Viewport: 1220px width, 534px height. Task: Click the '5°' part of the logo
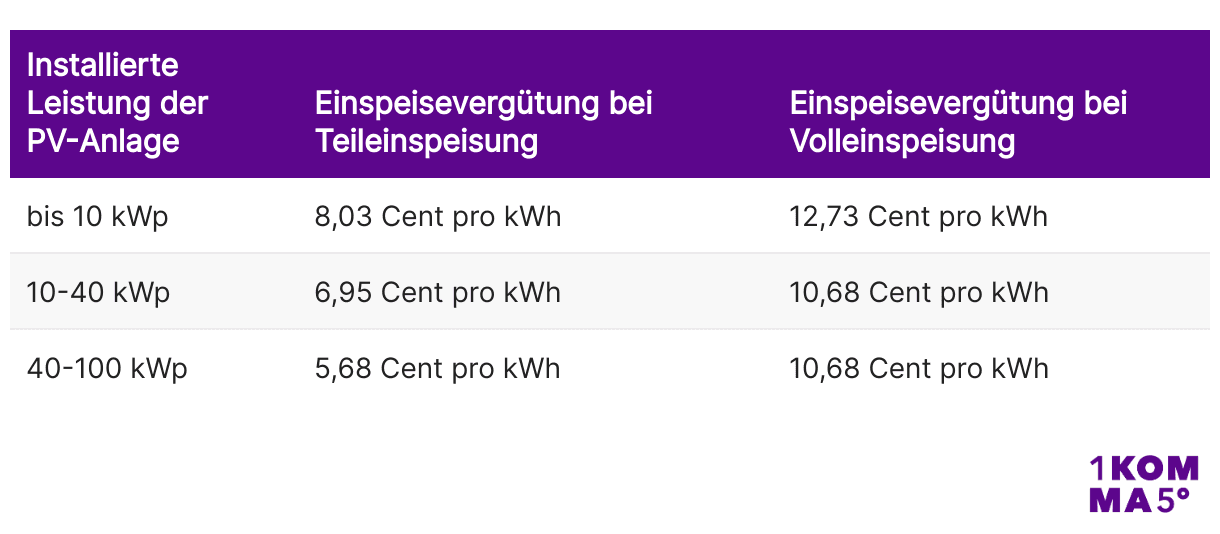pos(1174,499)
